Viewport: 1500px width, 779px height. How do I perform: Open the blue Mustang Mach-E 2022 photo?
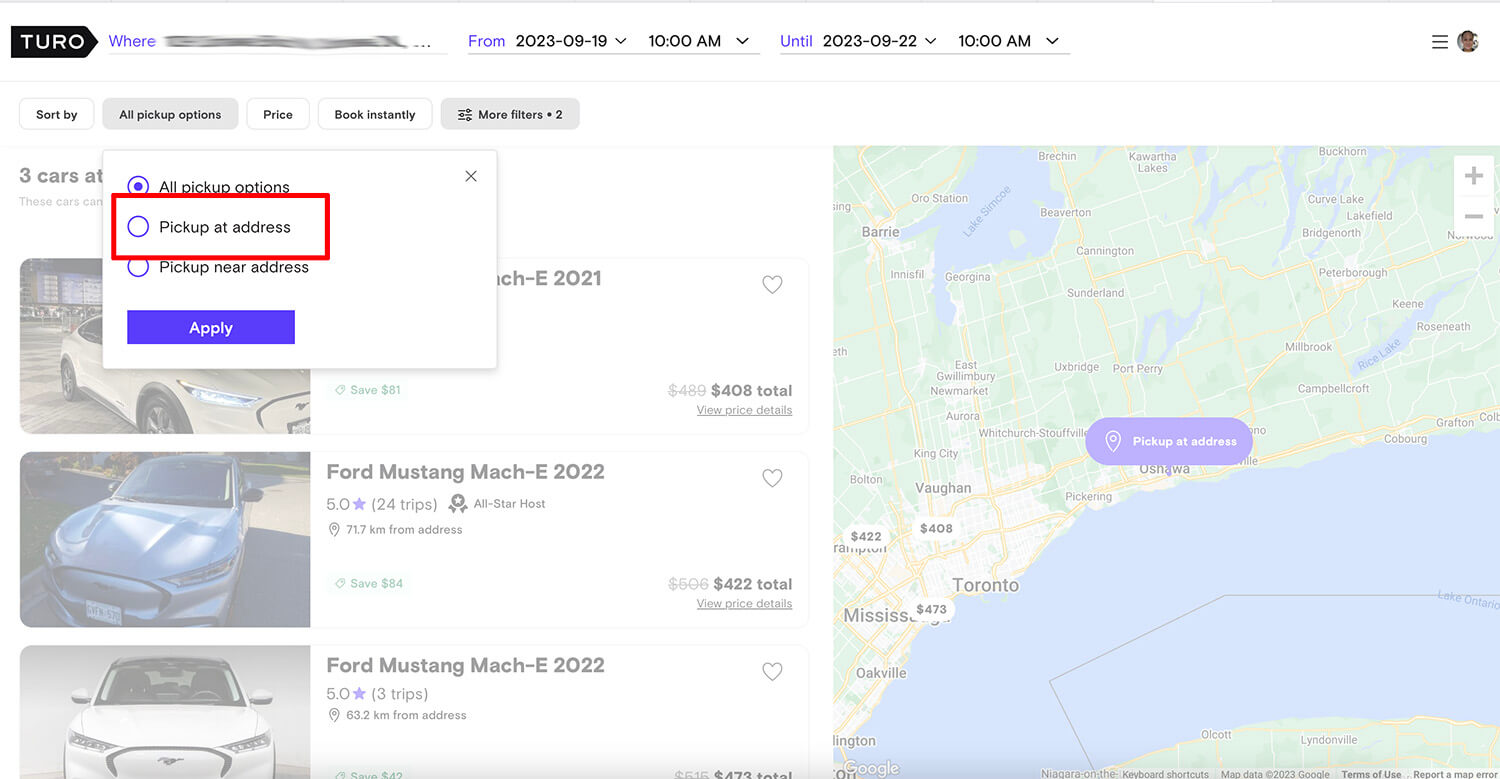pos(165,540)
